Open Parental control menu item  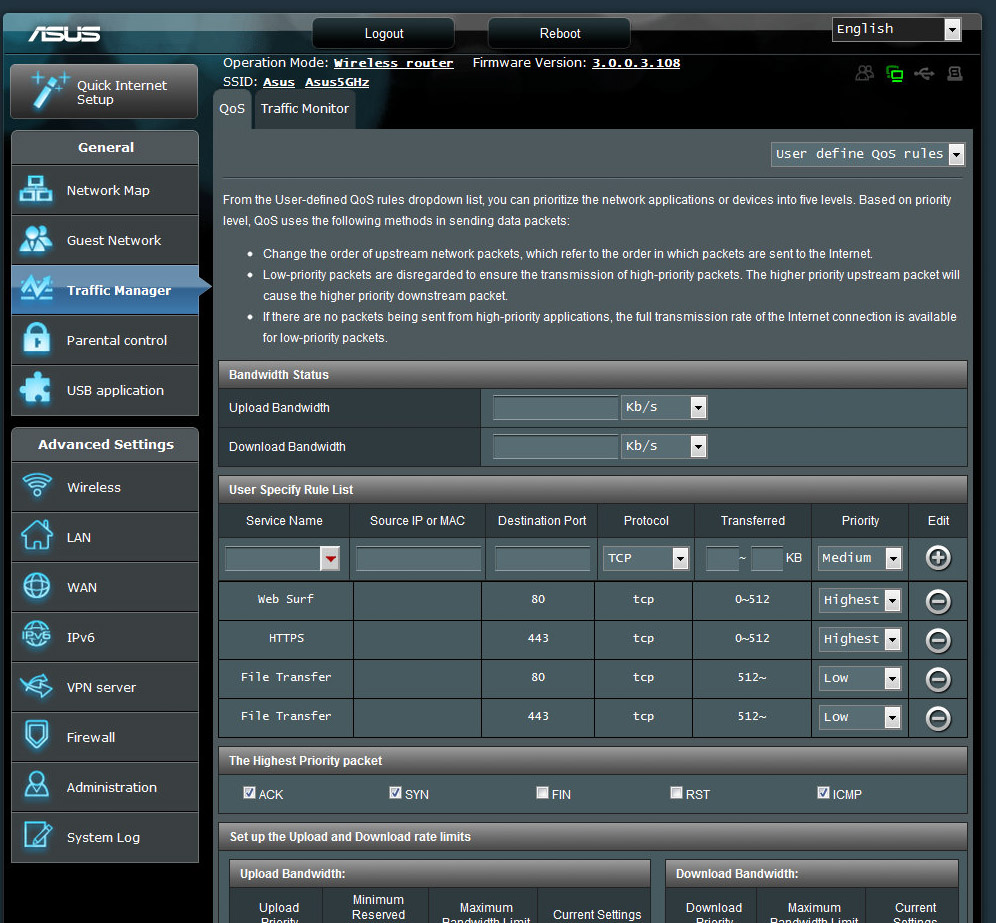(105, 340)
